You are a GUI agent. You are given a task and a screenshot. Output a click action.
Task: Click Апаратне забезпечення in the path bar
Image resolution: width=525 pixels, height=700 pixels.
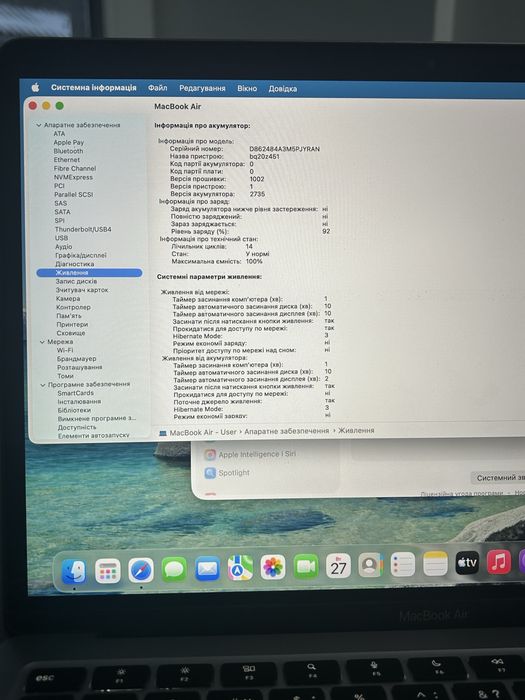pos(287,431)
